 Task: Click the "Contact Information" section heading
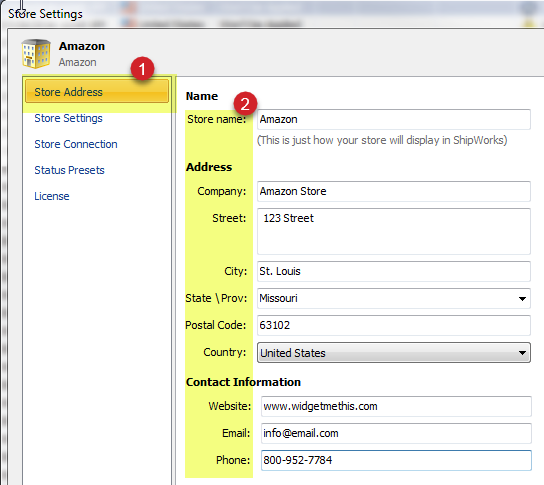click(243, 382)
